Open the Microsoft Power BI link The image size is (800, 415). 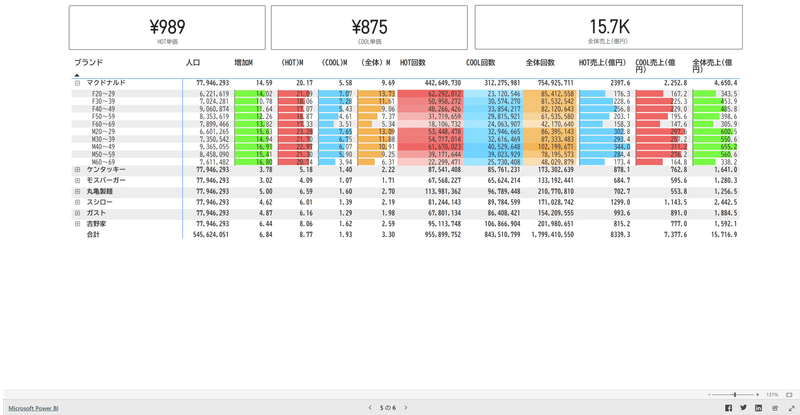coord(33,408)
